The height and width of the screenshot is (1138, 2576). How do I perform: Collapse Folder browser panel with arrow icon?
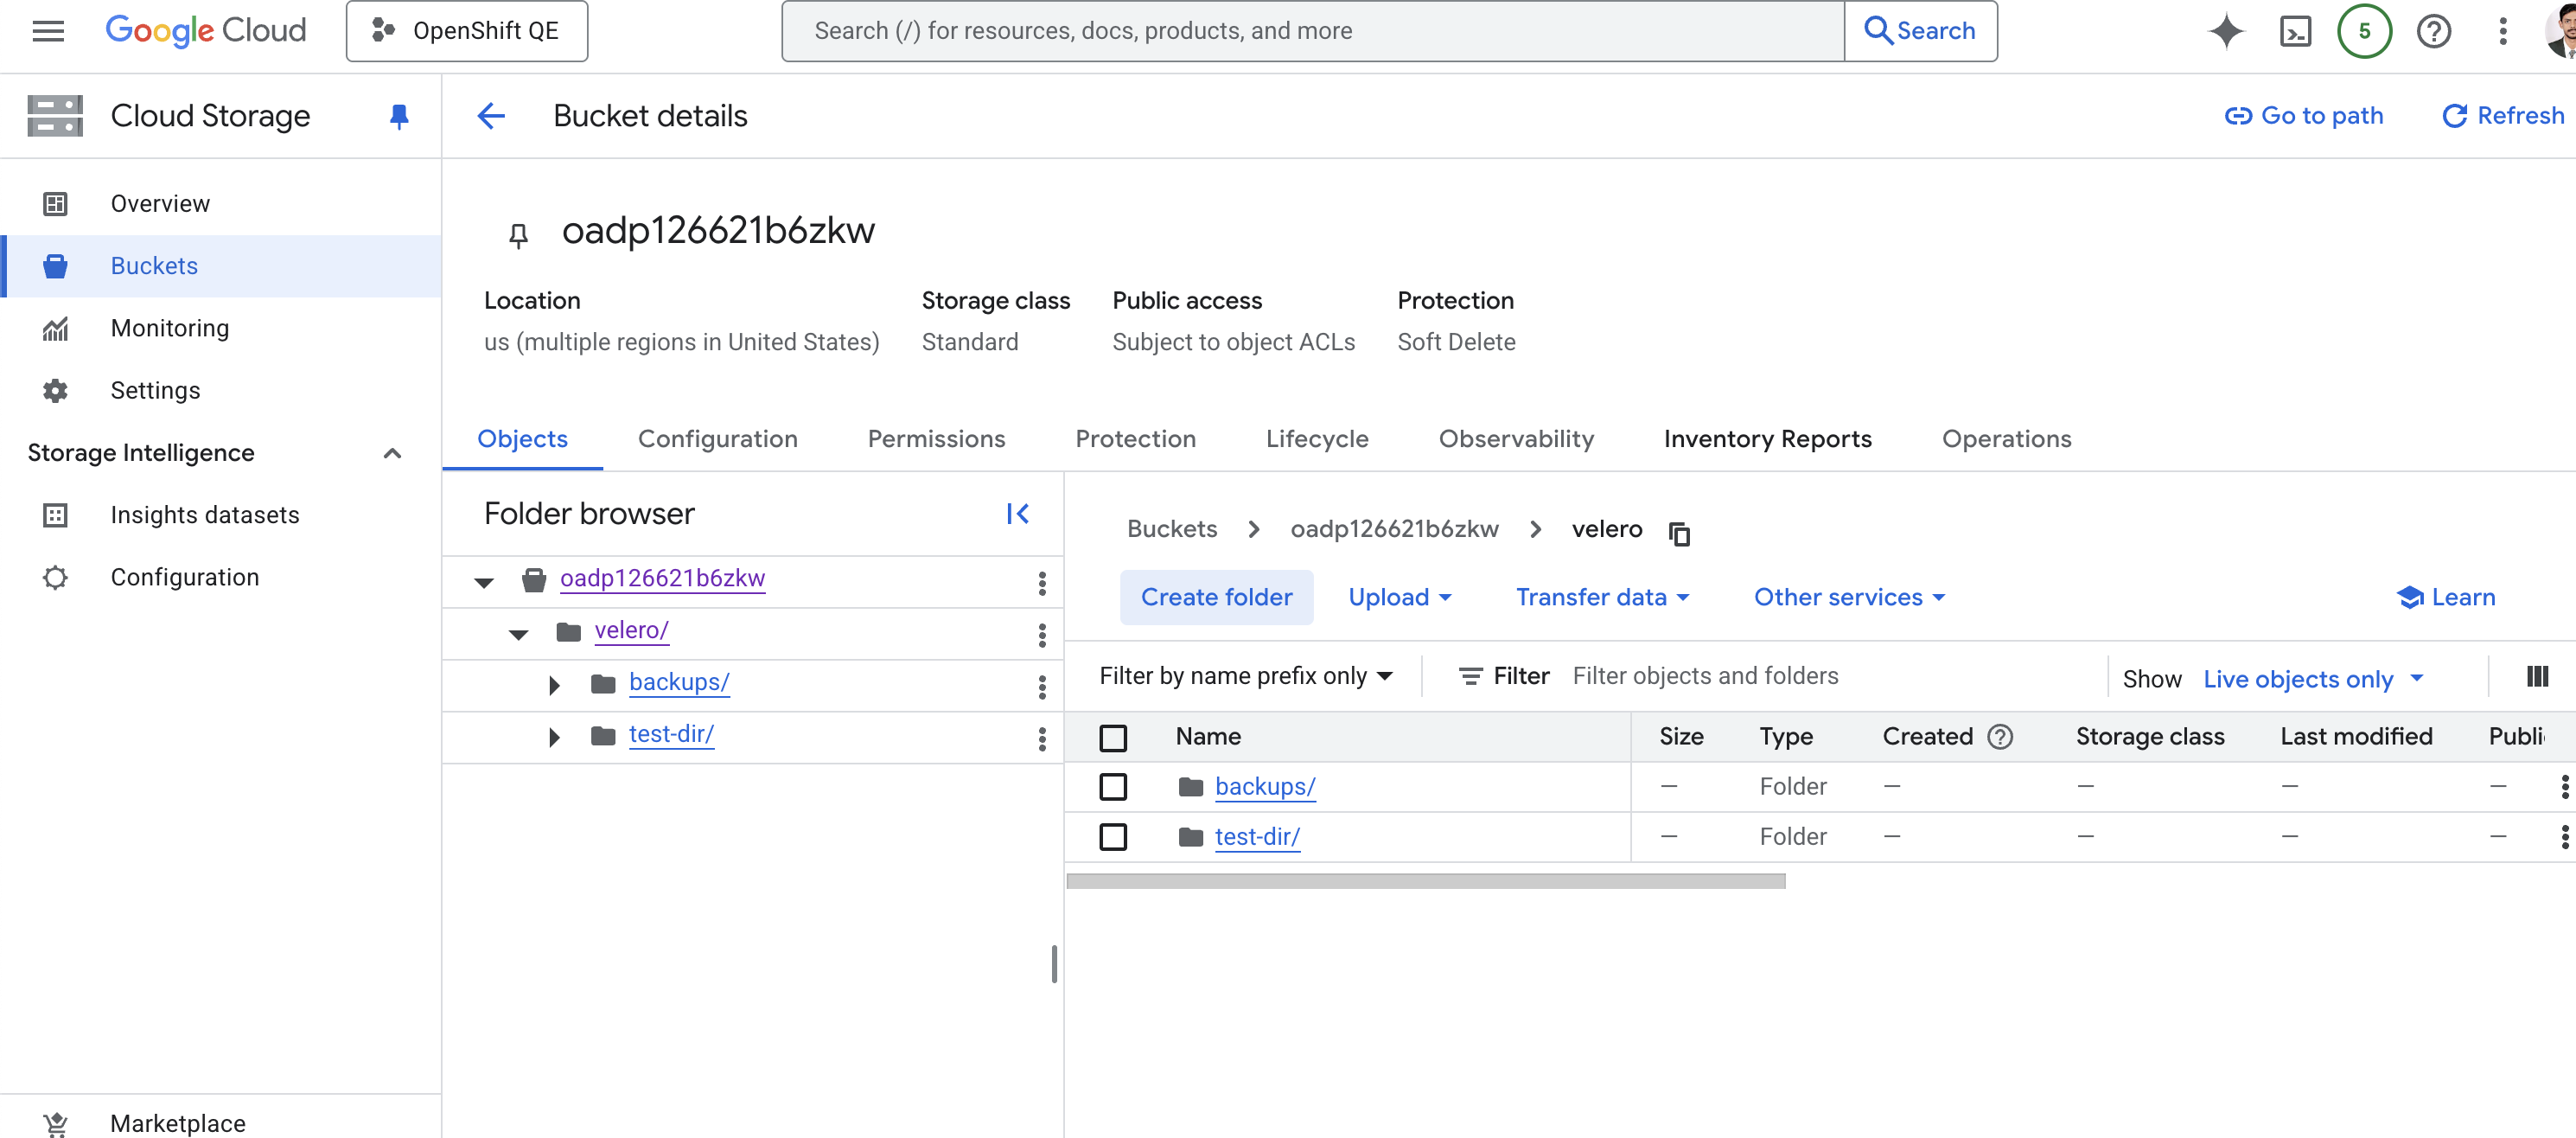click(1017, 514)
